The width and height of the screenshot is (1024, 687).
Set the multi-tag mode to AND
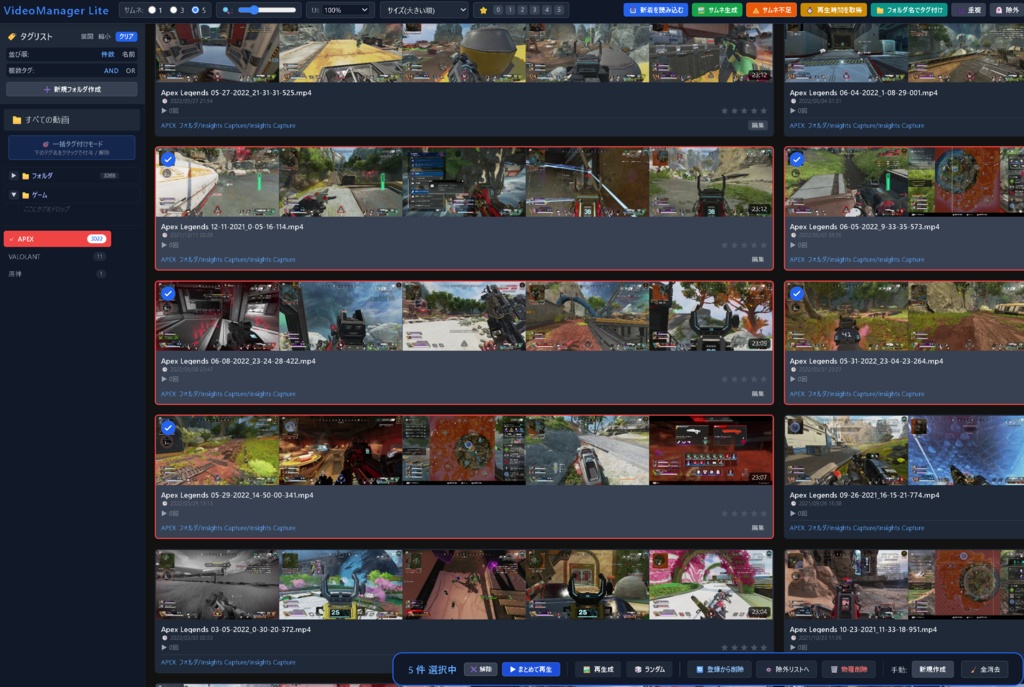[x=111, y=71]
